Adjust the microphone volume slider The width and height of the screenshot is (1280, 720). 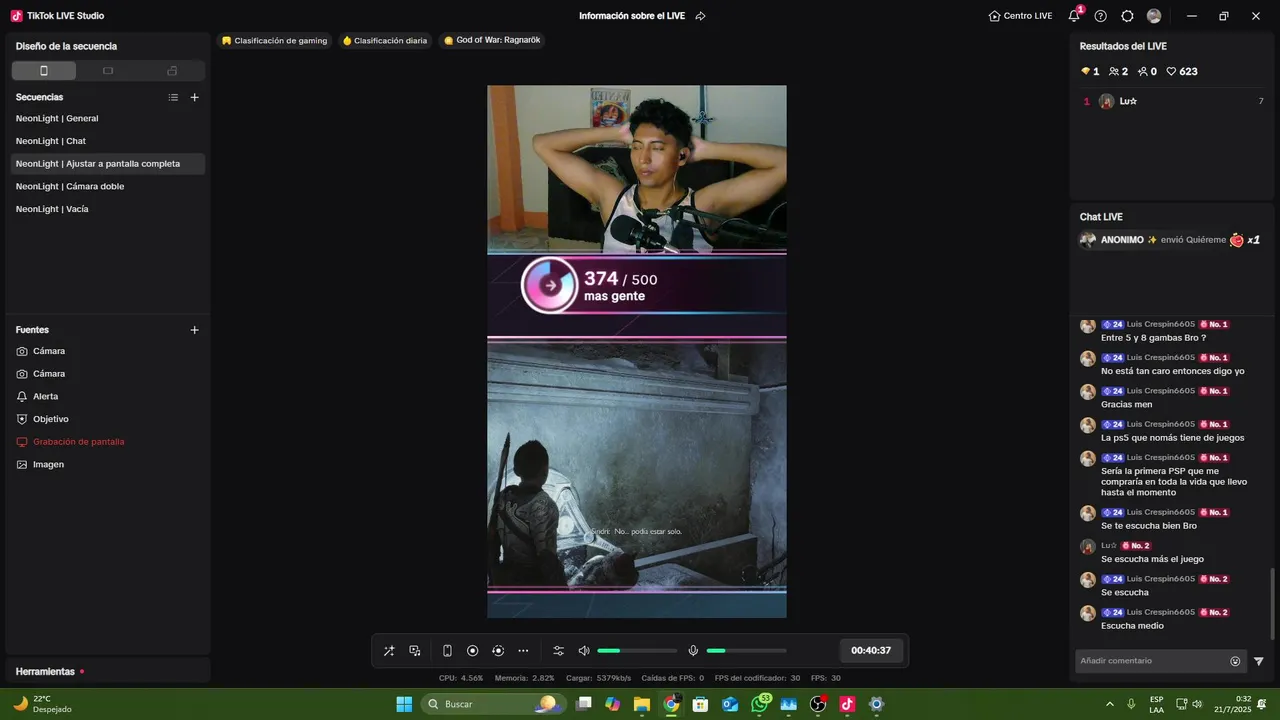tap(746, 651)
